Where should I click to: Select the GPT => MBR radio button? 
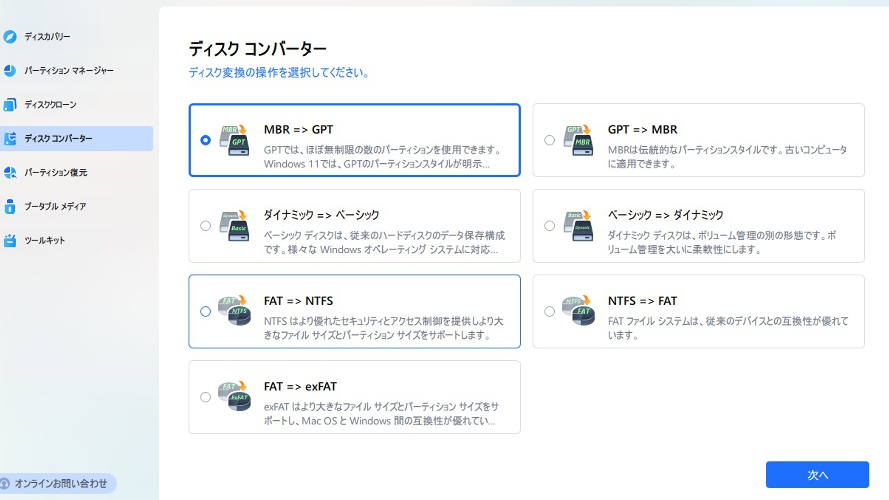[x=549, y=140]
